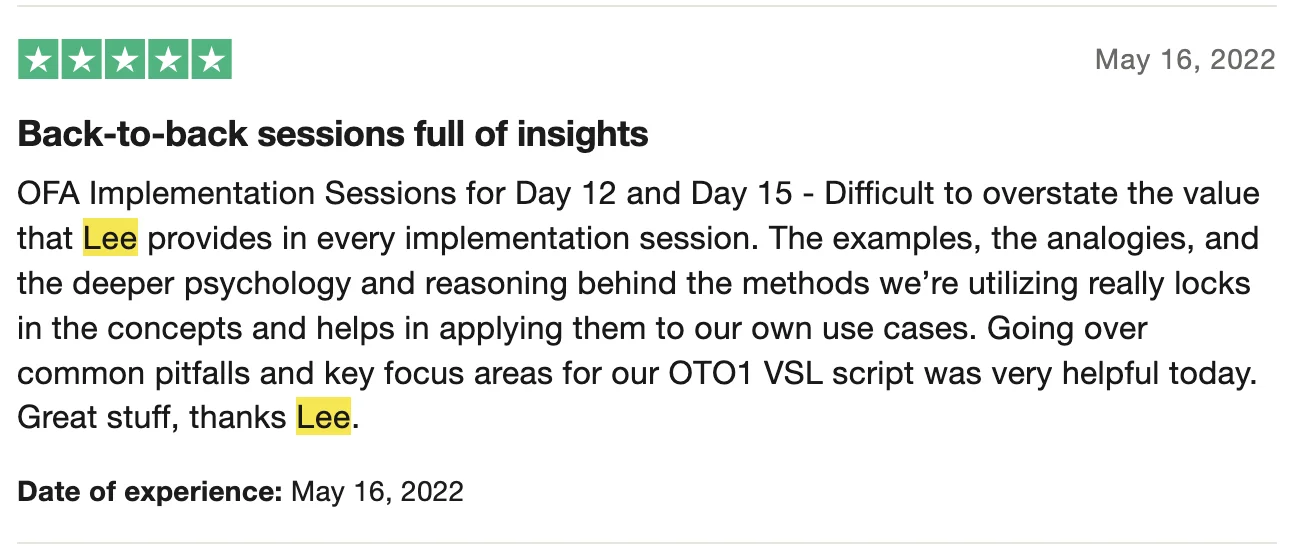Click the fifth green rating star

point(211,60)
